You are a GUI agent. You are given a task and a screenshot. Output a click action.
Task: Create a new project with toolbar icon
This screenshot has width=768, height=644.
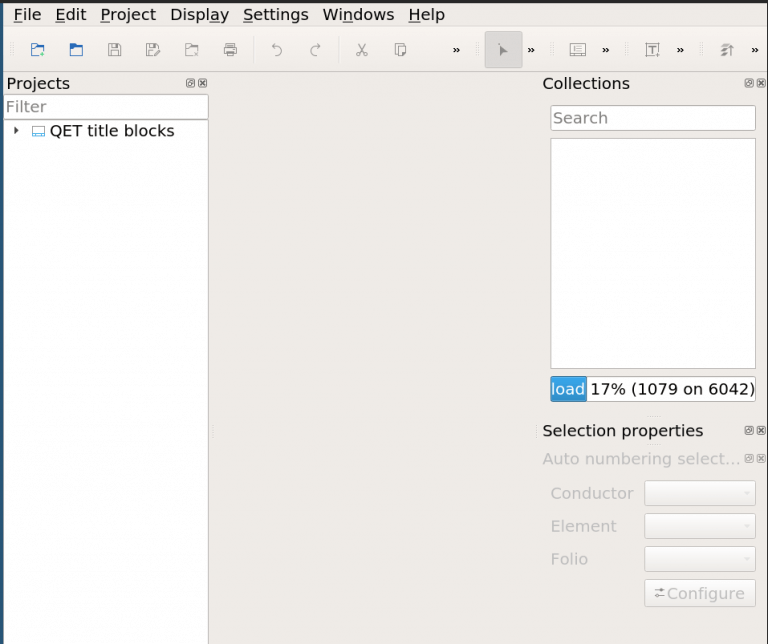(x=38, y=50)
